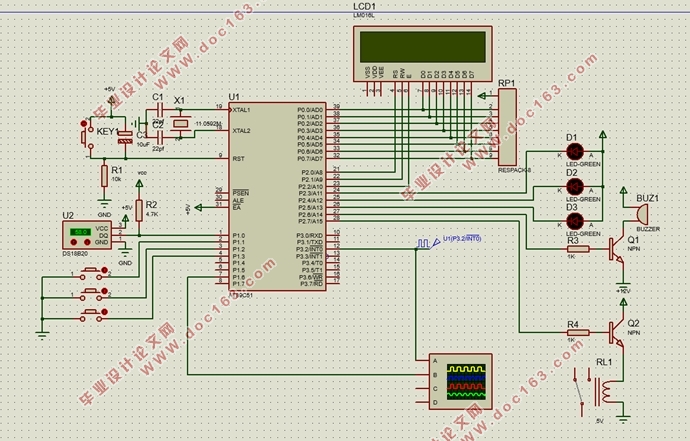Click the 'RESPACK-8' value text
This screenshot has width=690, height=441.
[515, 170]
